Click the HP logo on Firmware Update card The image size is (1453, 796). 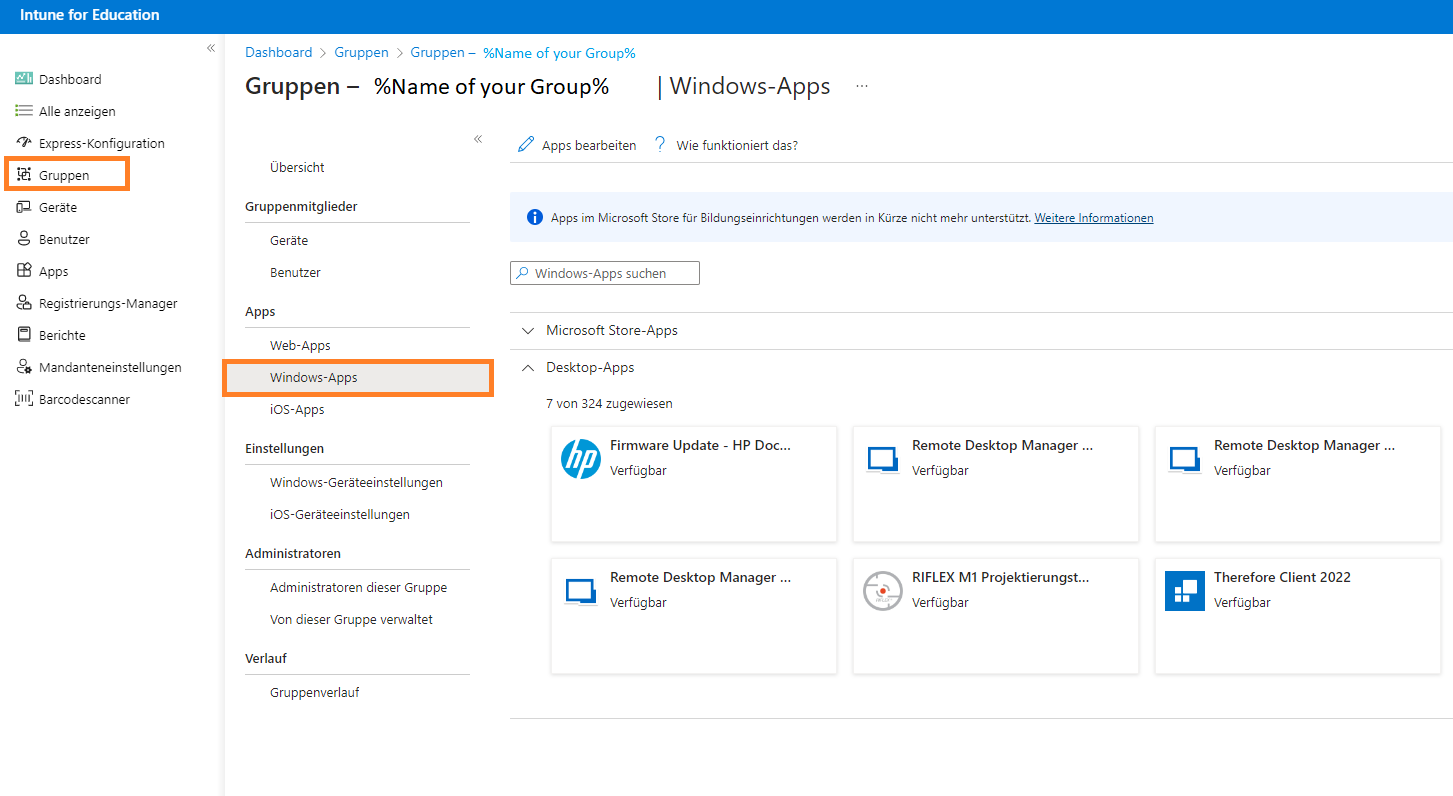click(x=581, y=459)
